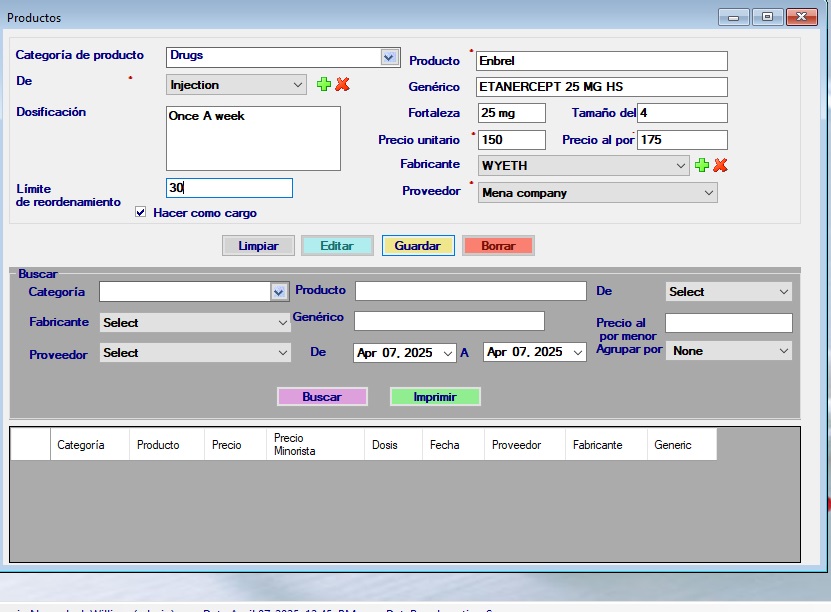This screenshot has height=612, width=831.
Task: Click the Producto search text field
Action: click(x=470, y=291)
